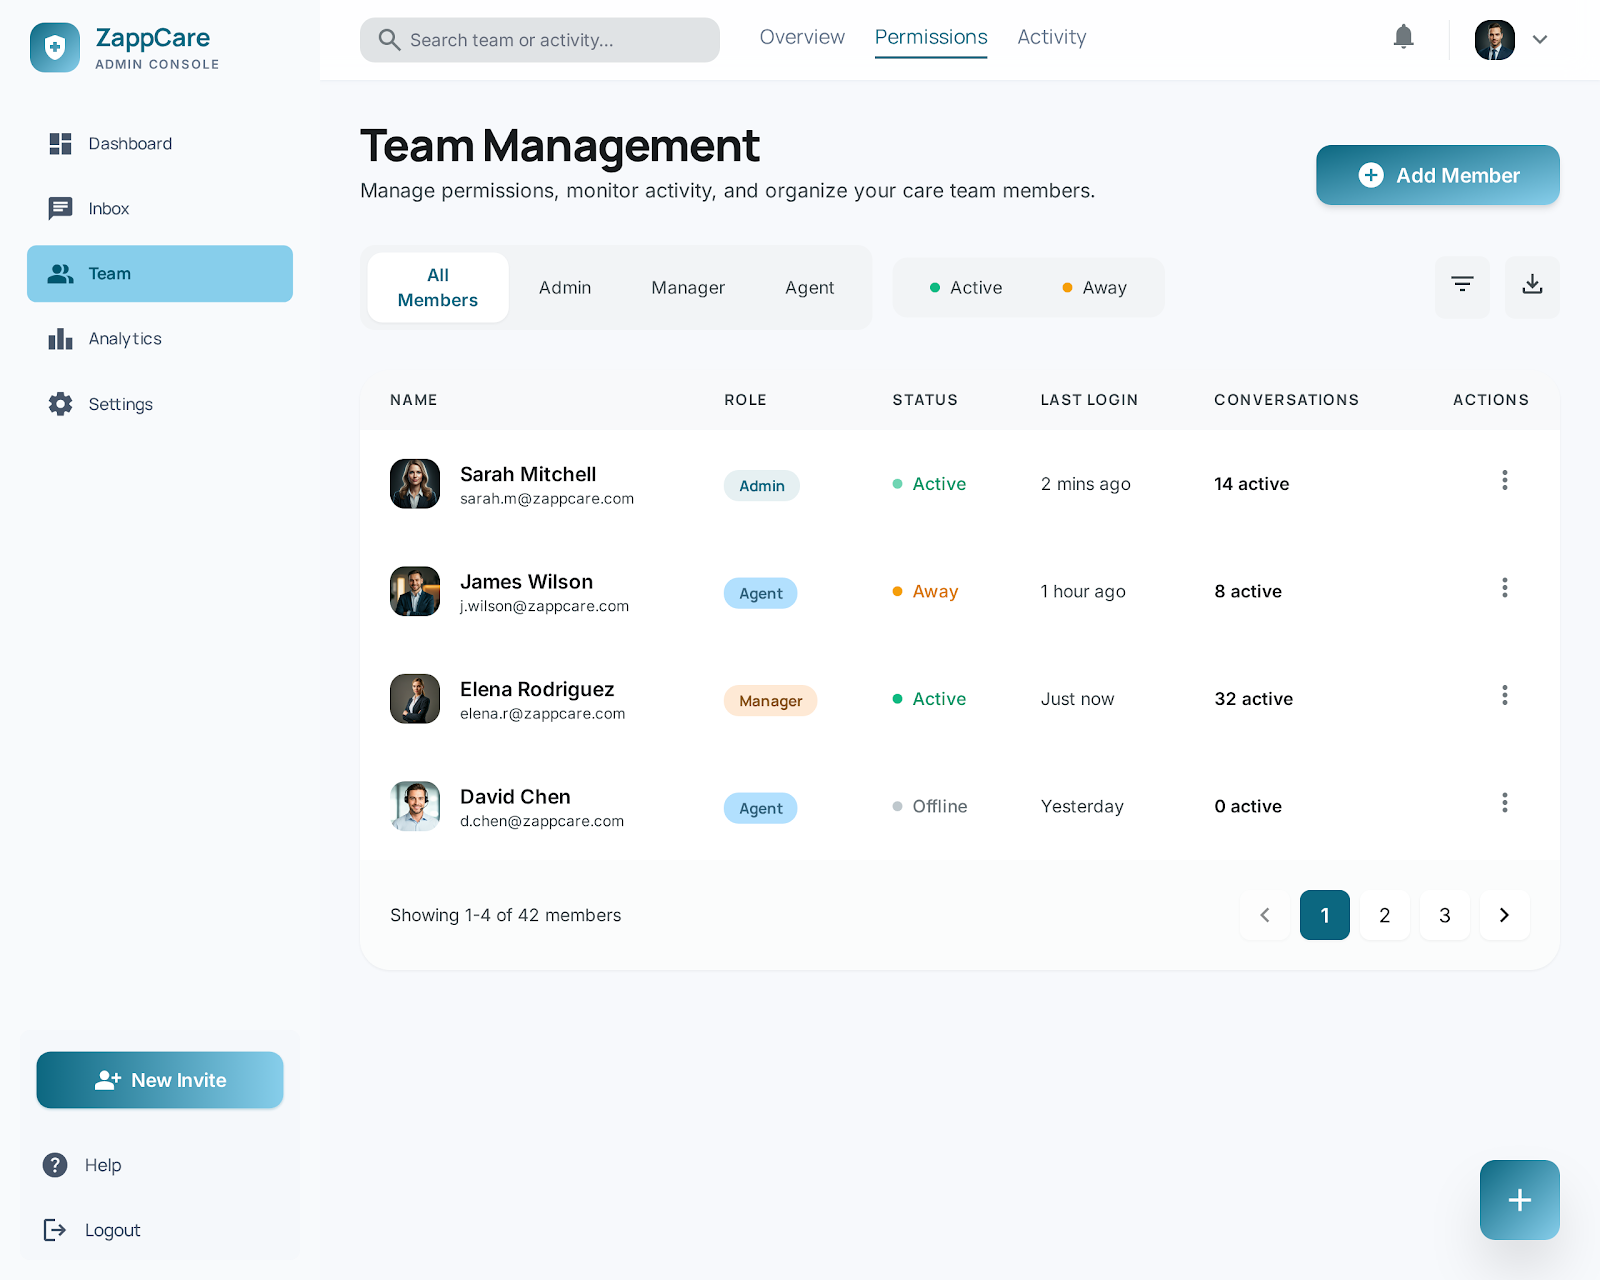
Task: Go to next page arrow
Action: tap(1504, 915)
